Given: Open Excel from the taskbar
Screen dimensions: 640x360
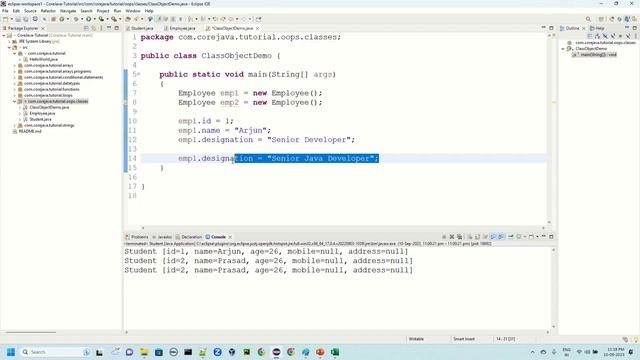Looking at the screenshot, I should 335,352.
